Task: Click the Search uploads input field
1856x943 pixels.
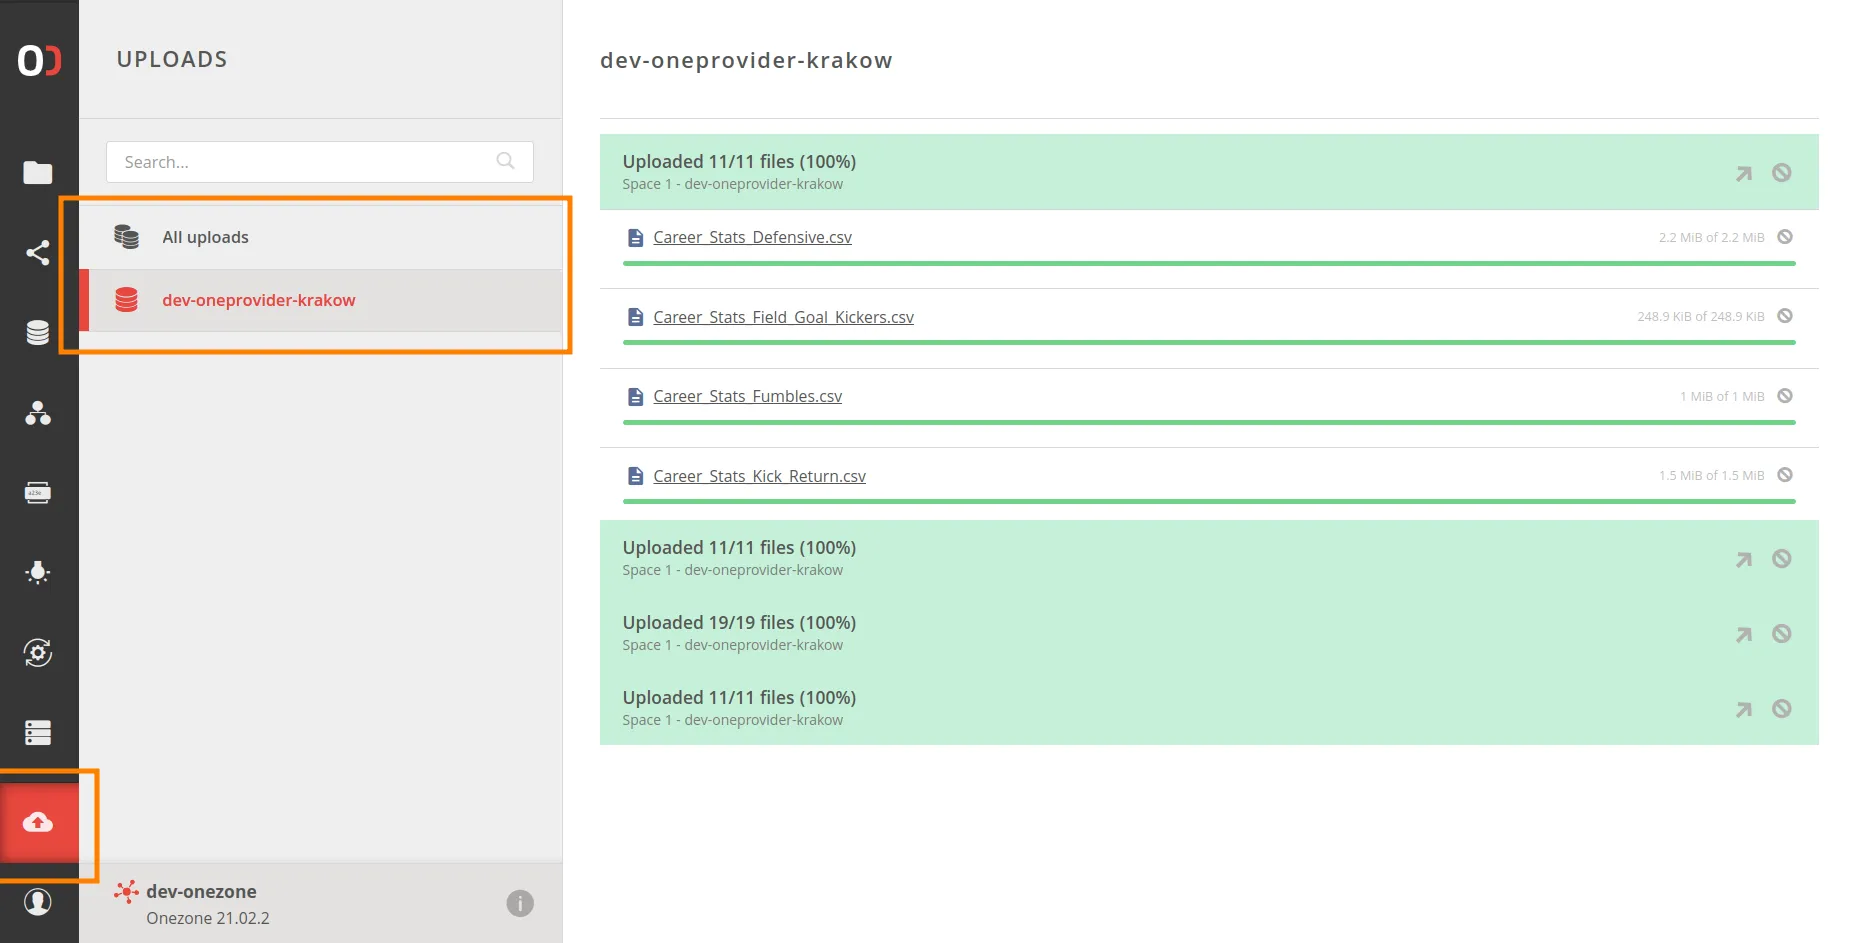Action: point(305,162)
